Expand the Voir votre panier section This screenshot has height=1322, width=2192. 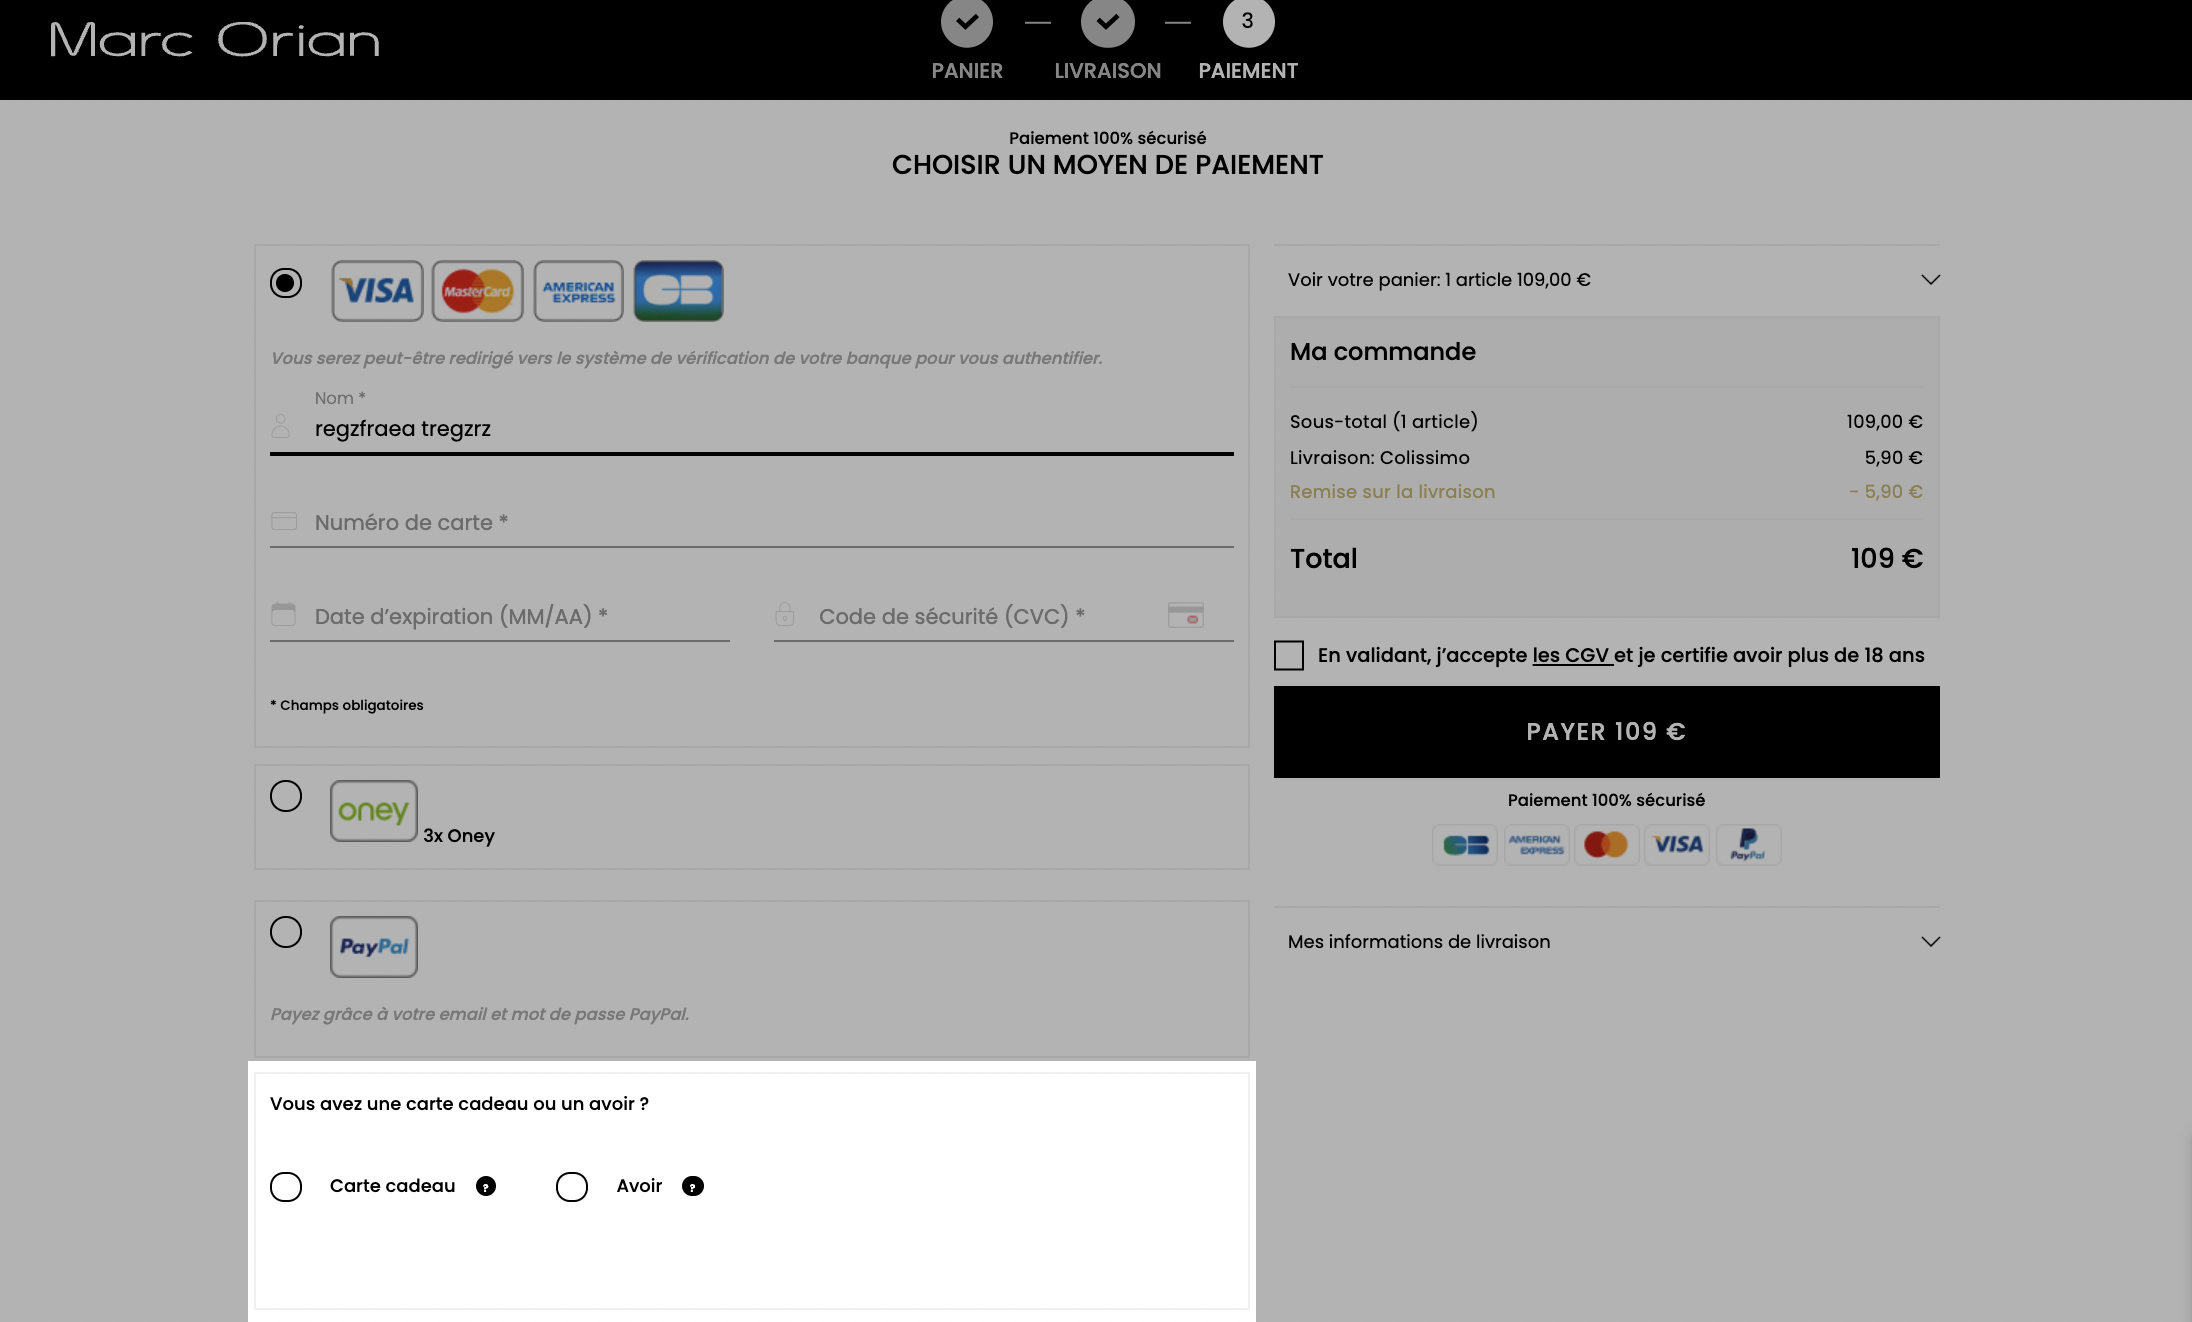pos(1607,280)
